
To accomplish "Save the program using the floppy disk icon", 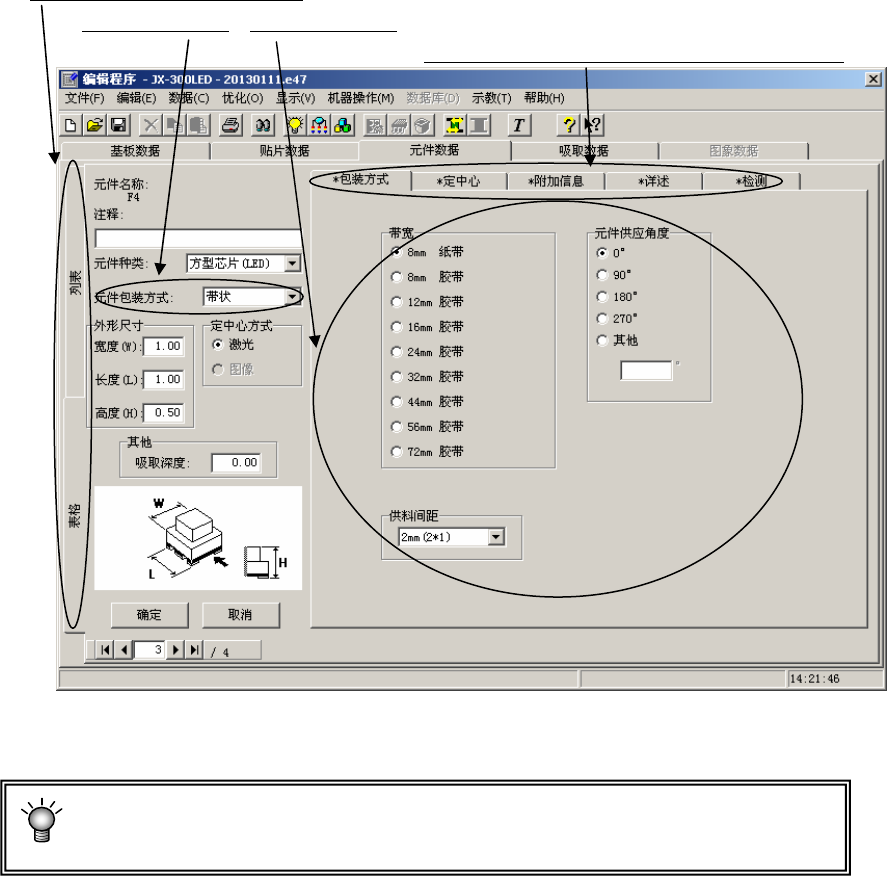I will [x=117, y=125].
